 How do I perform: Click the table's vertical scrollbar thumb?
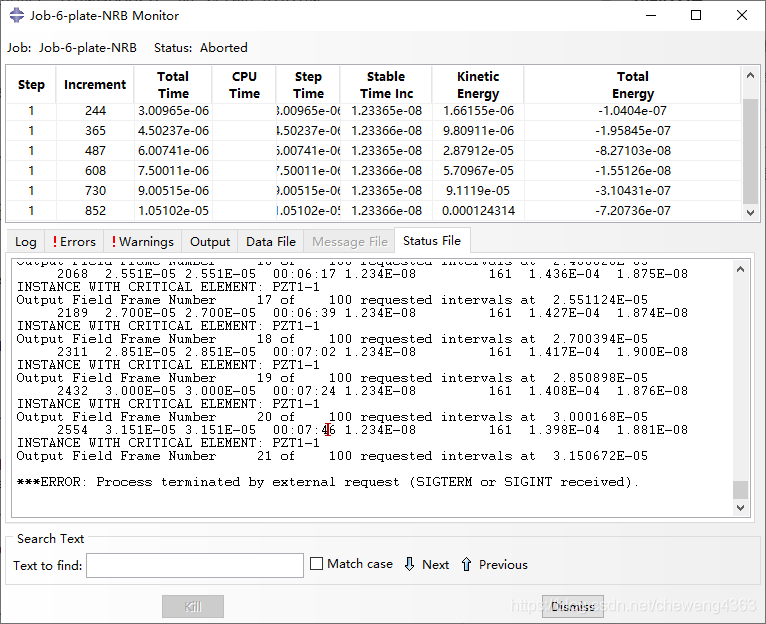click(750, 151)
